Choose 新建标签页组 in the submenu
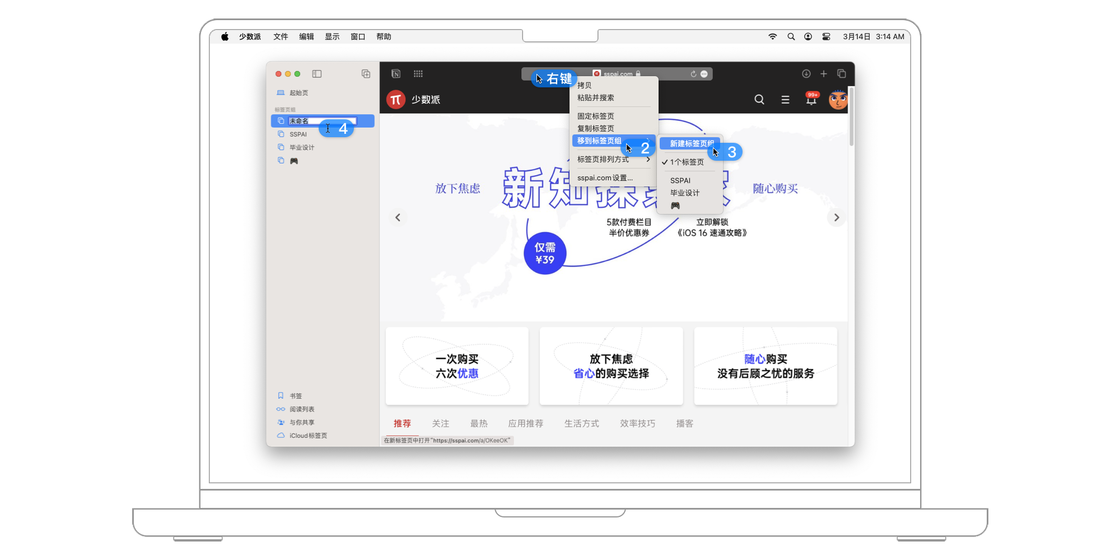The width and height of the screenshot is (1120, 560). pyautogui.click(x=689, y=144)
